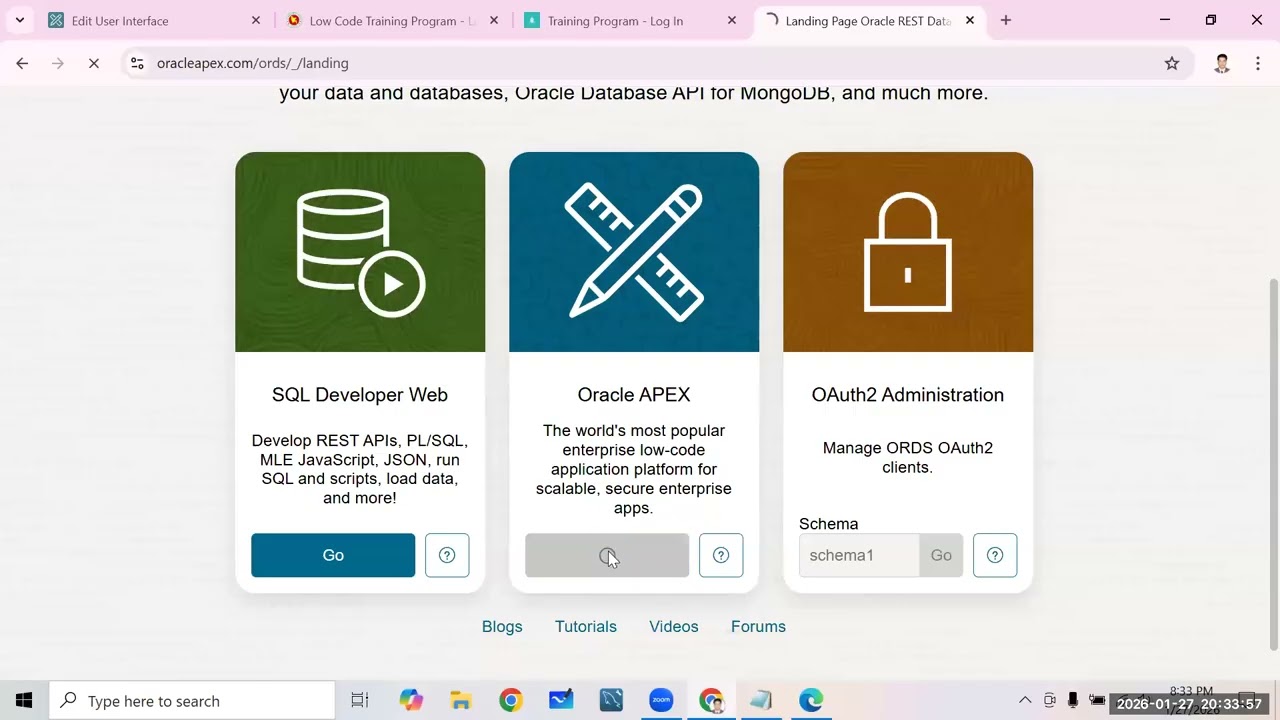Open the Forums link
This screenshot has height=720, width=1280.
(x=758, y=626)
